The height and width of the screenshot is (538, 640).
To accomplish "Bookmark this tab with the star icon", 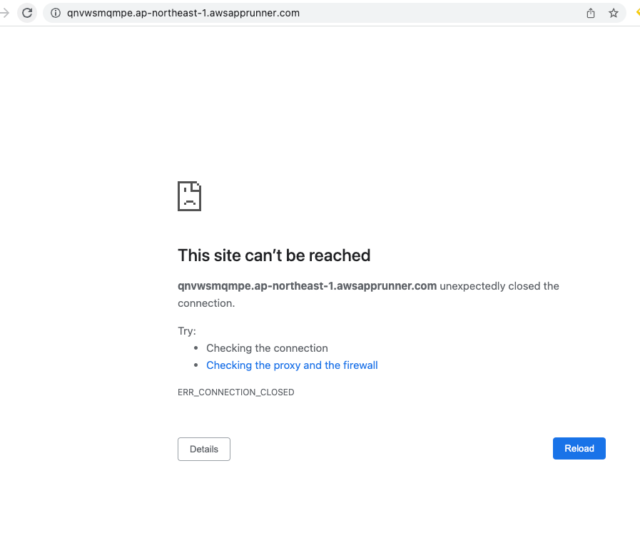I will pyautogui.click(x=613, y=13).
